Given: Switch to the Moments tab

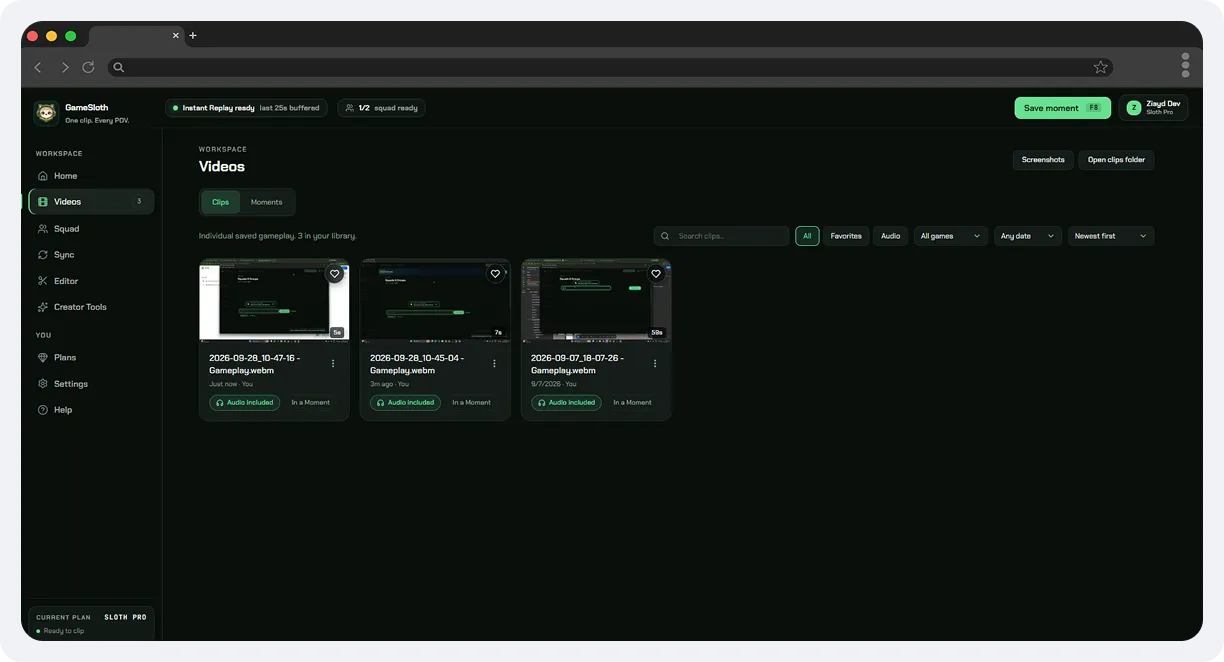Looking at the screenshot, I should tap(266, 202).
